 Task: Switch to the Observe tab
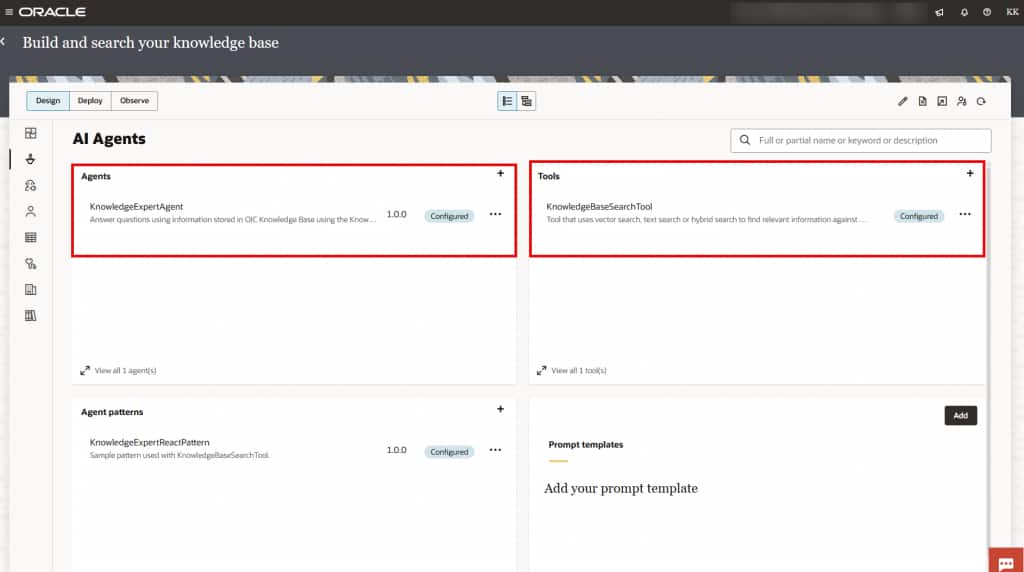(135, 101)
